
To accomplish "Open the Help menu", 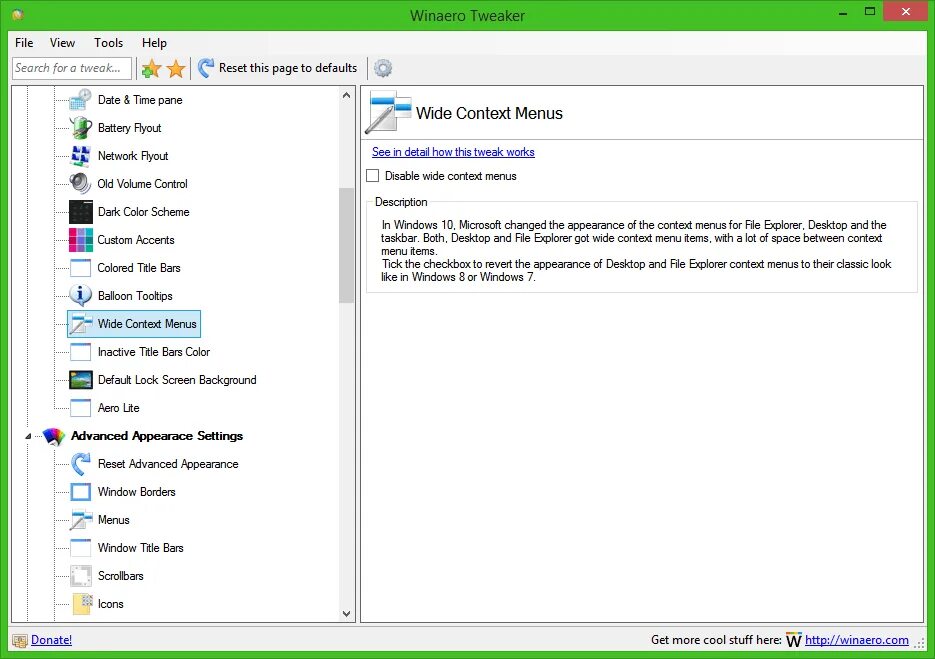I will click(154, 43).
